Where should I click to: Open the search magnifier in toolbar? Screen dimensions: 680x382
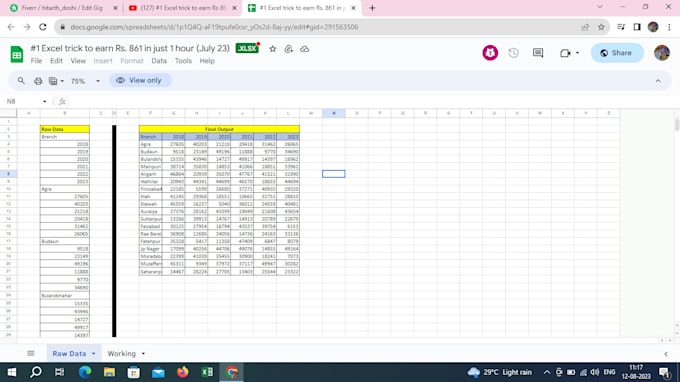(21, 81)
